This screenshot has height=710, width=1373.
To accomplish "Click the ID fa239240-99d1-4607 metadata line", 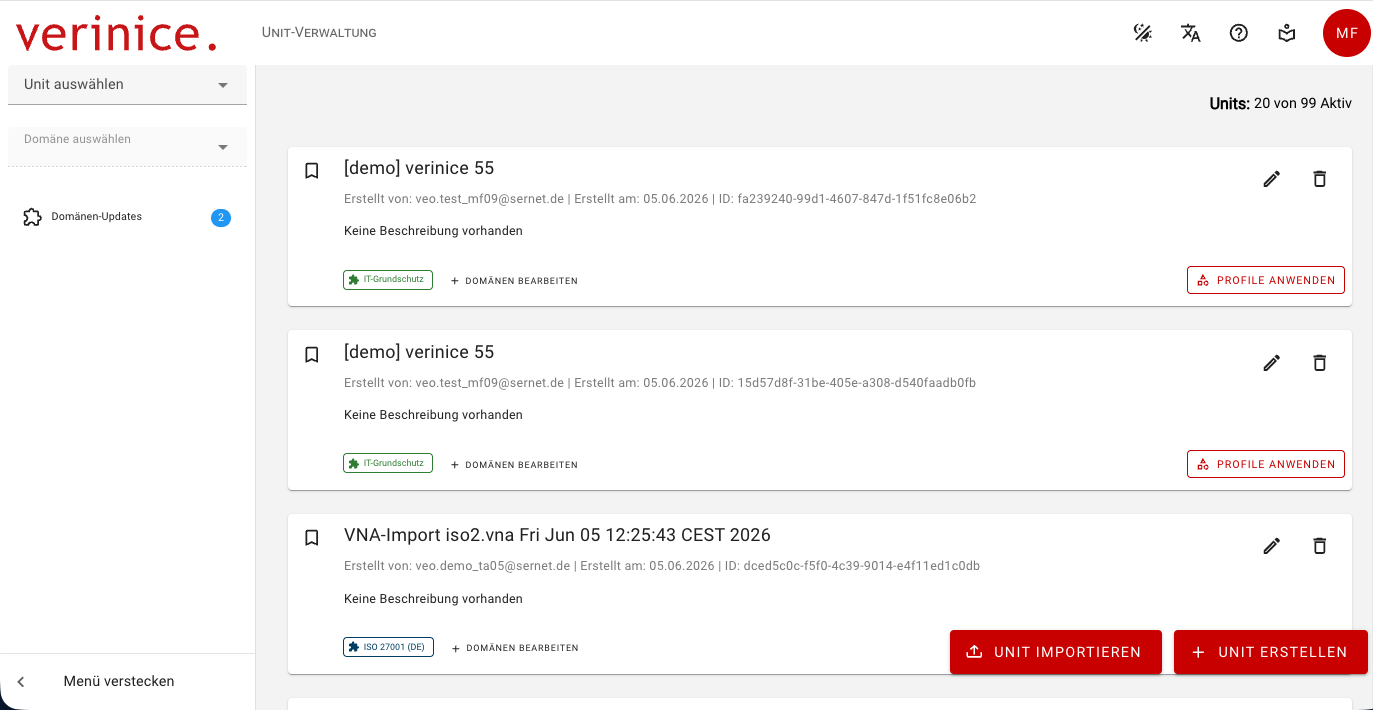I will click(x=660, y=199).
